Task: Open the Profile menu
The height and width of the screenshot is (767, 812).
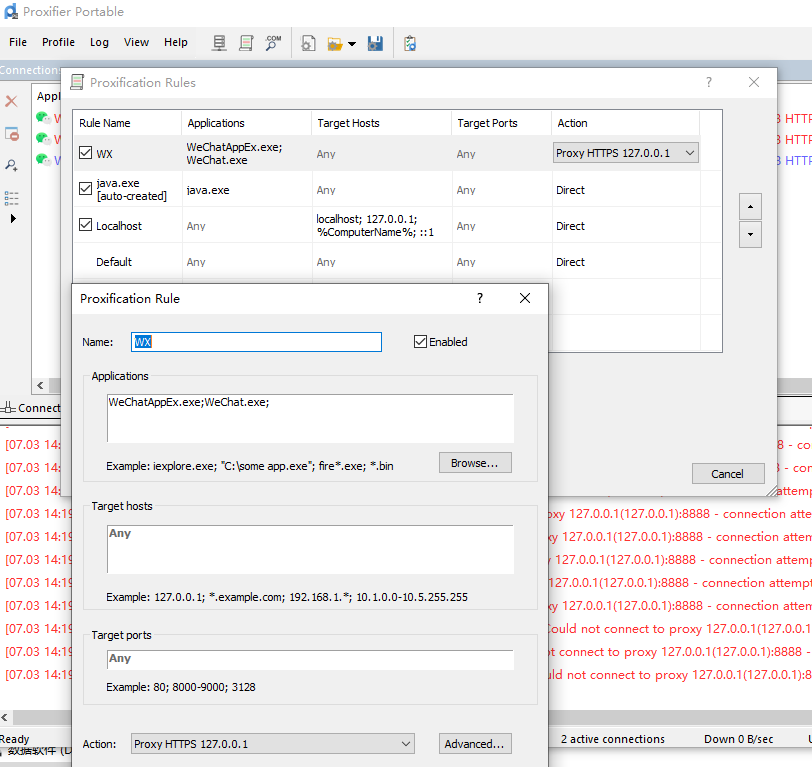Action: [58, 42]
